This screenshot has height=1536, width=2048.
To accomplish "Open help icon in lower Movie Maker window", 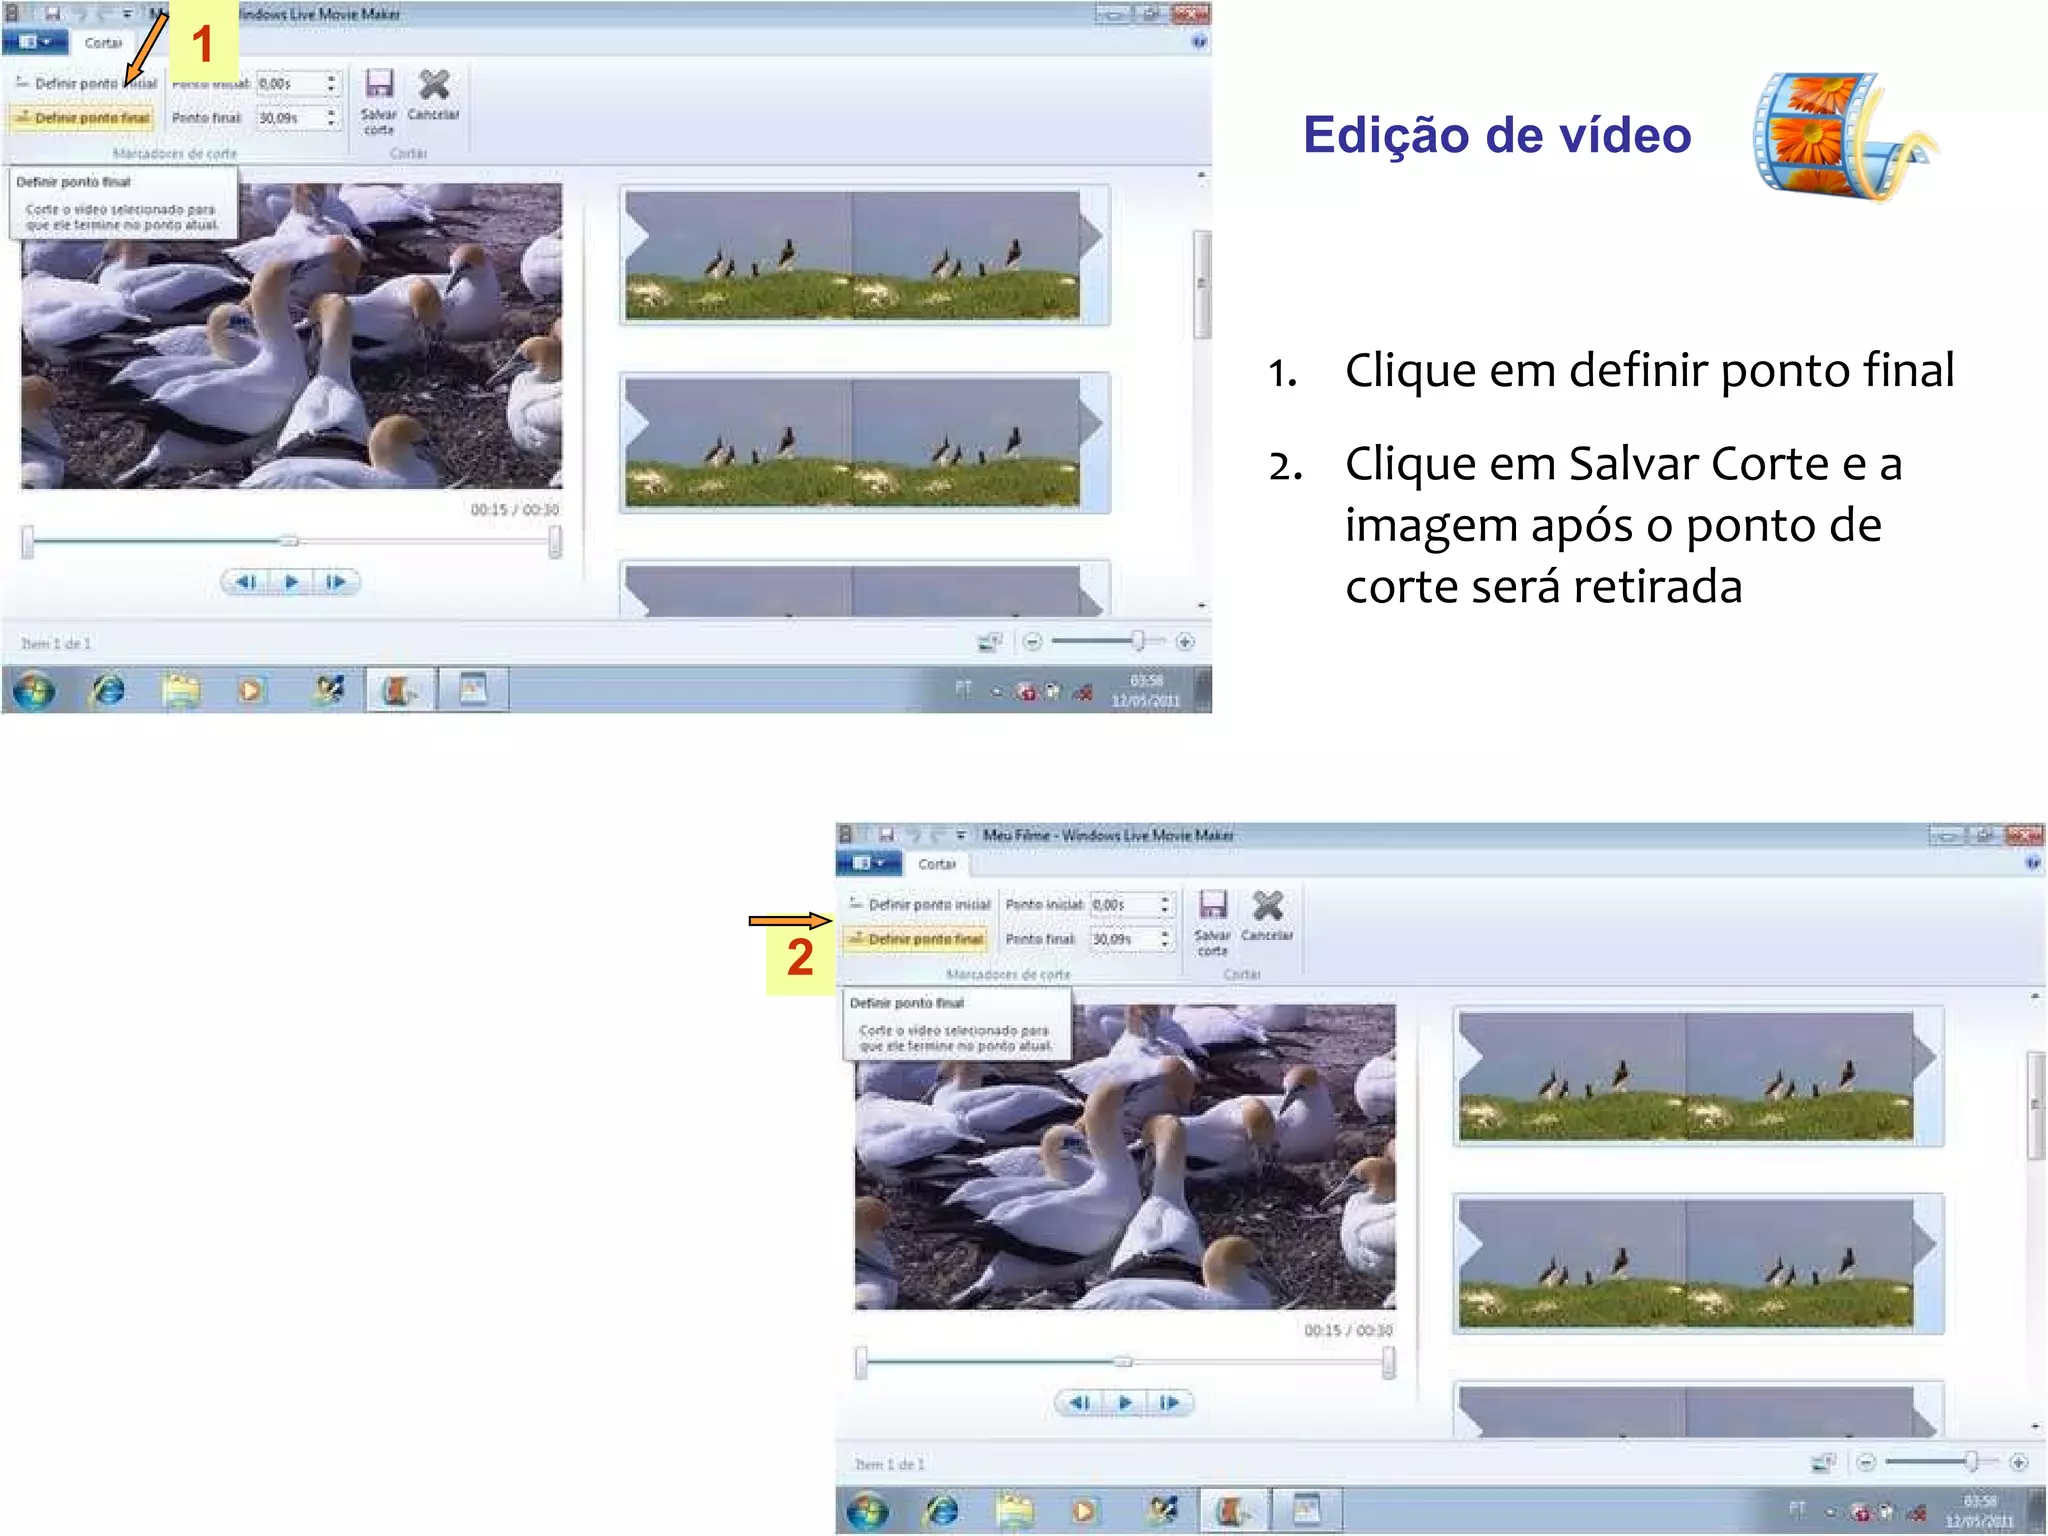I will (2032, 863).
